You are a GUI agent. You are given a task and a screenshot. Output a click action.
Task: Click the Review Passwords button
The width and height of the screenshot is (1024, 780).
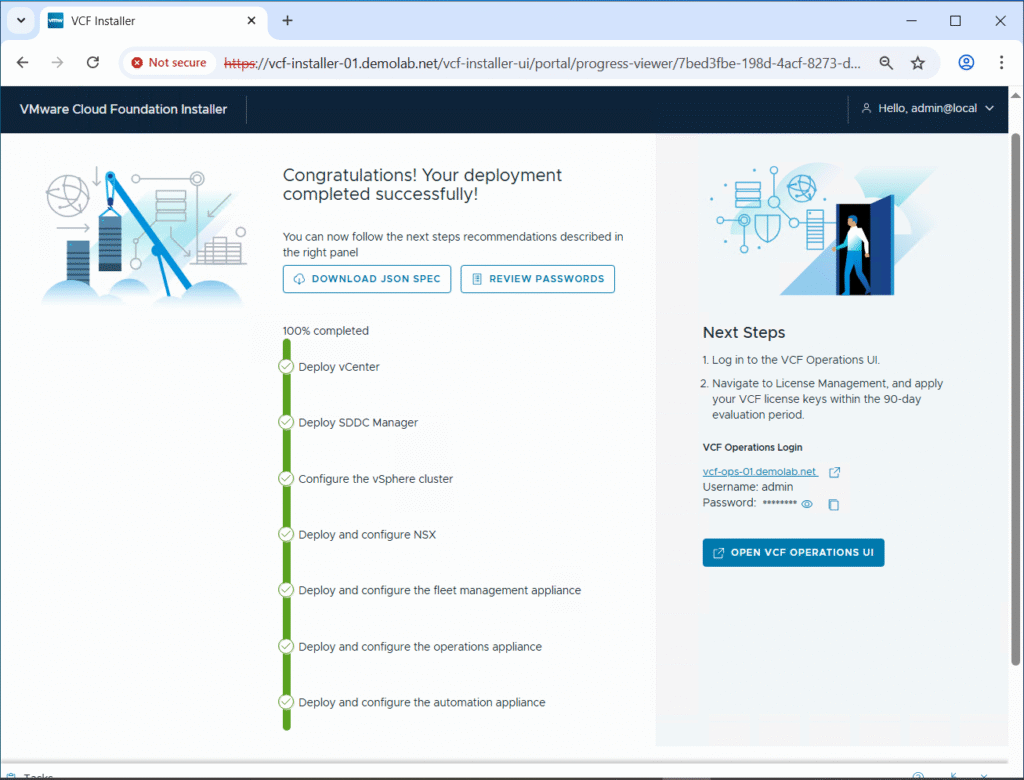(x=537, y=279)
